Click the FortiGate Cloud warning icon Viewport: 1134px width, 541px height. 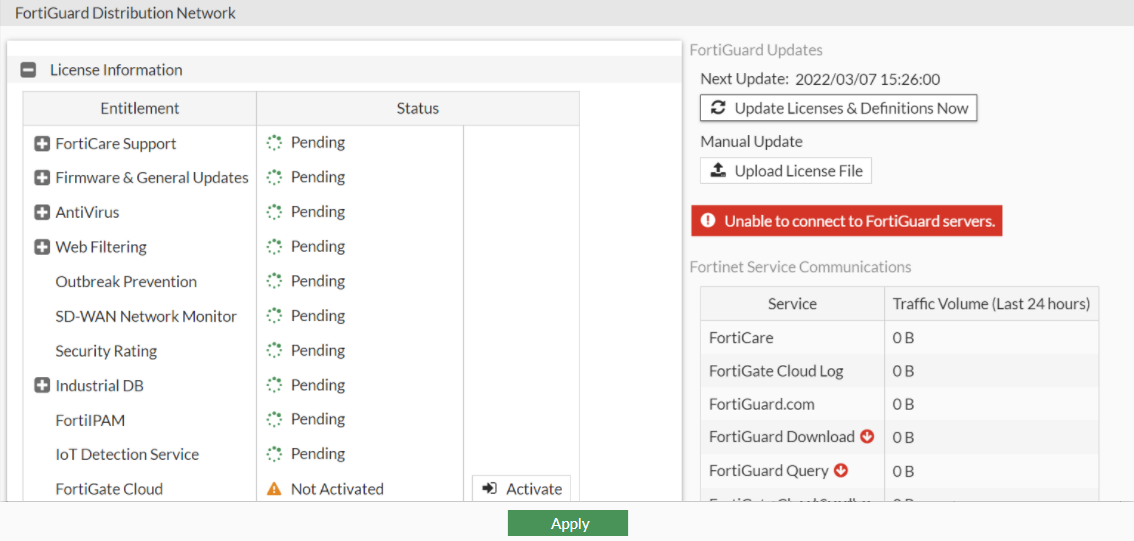pyautogui.click(x=274, y=489)
